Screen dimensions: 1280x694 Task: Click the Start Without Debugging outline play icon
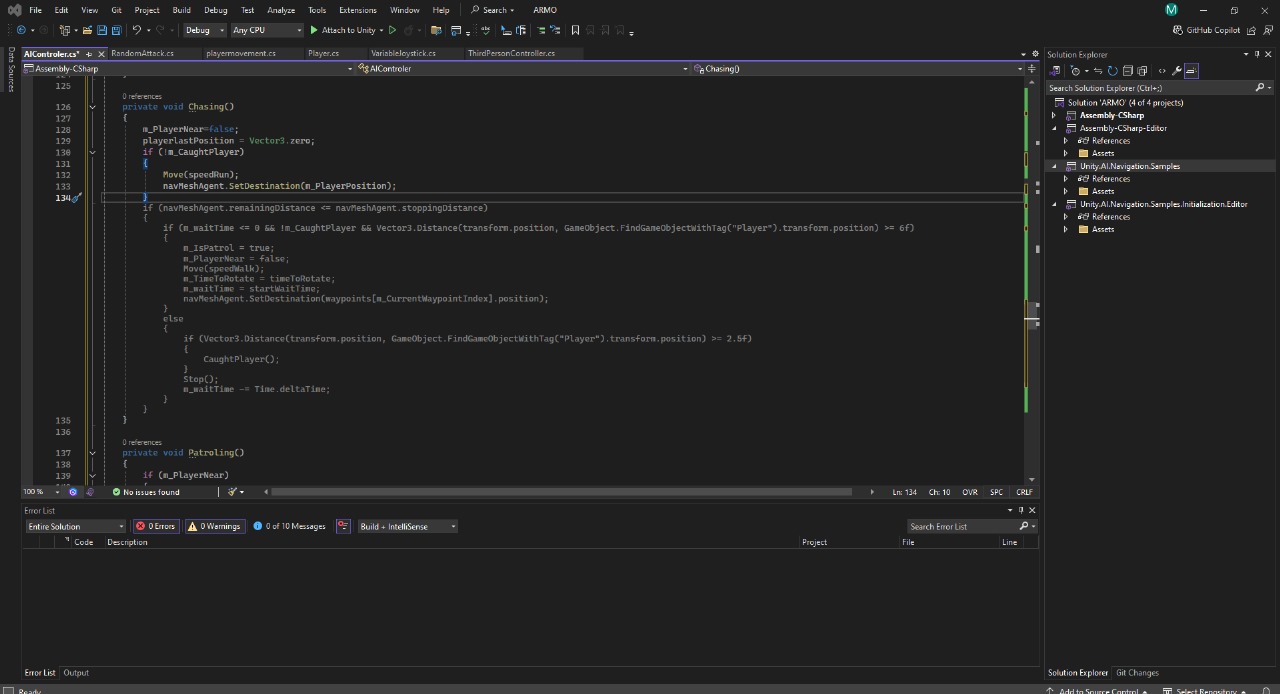pos(392,30)
